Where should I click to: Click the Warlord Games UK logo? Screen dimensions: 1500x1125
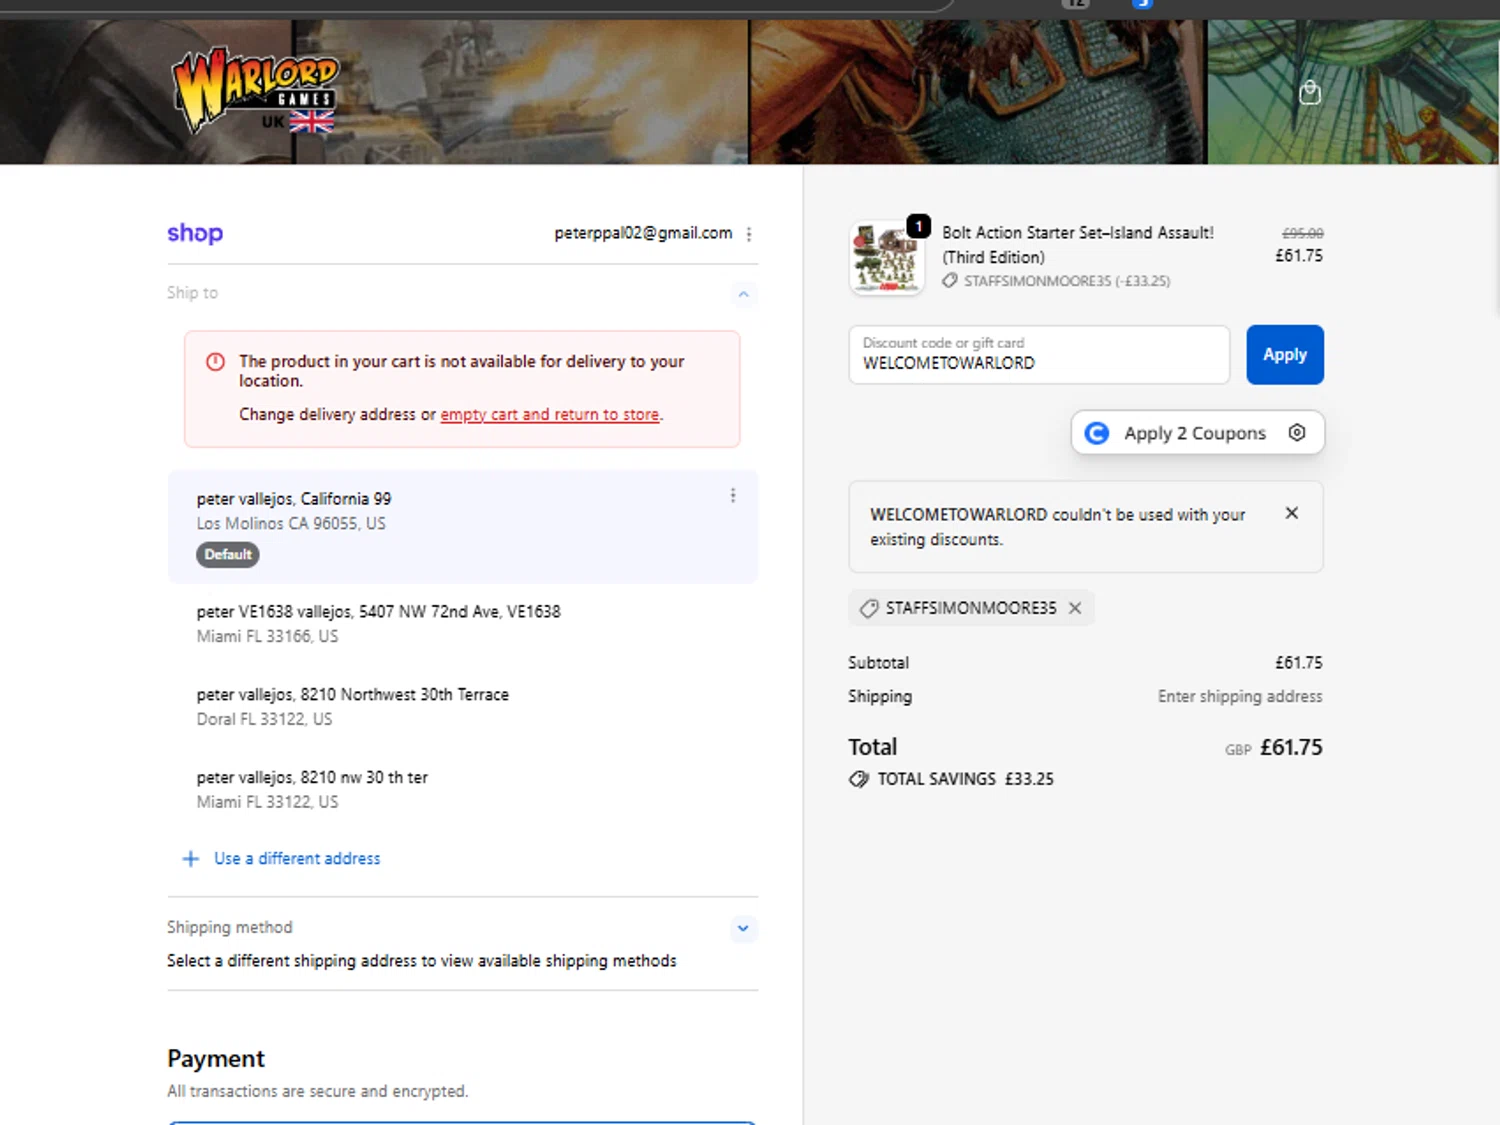255,91
